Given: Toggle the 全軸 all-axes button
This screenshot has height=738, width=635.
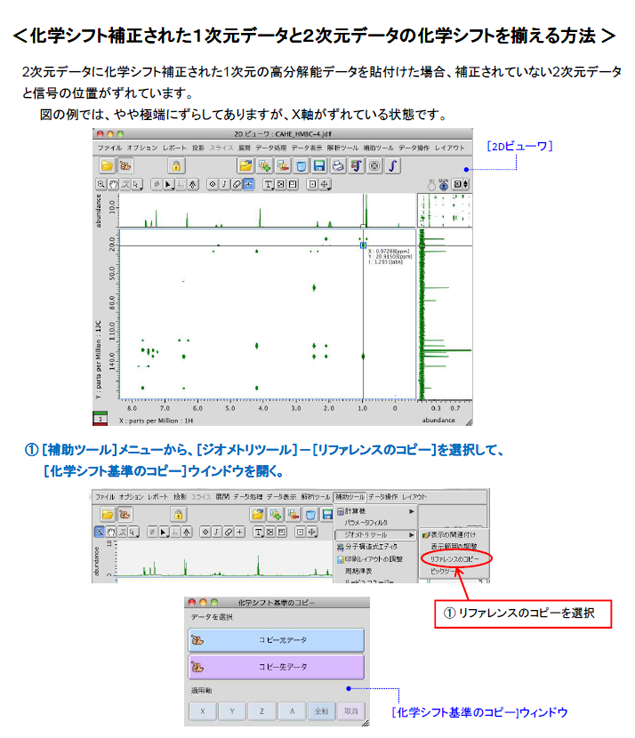Looking at the screenshot, I should click(322, 711).
